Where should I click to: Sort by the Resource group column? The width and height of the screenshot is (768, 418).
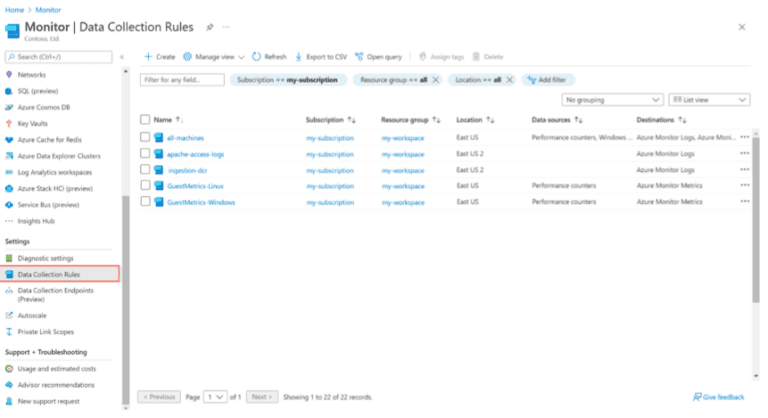click(410, 120)
